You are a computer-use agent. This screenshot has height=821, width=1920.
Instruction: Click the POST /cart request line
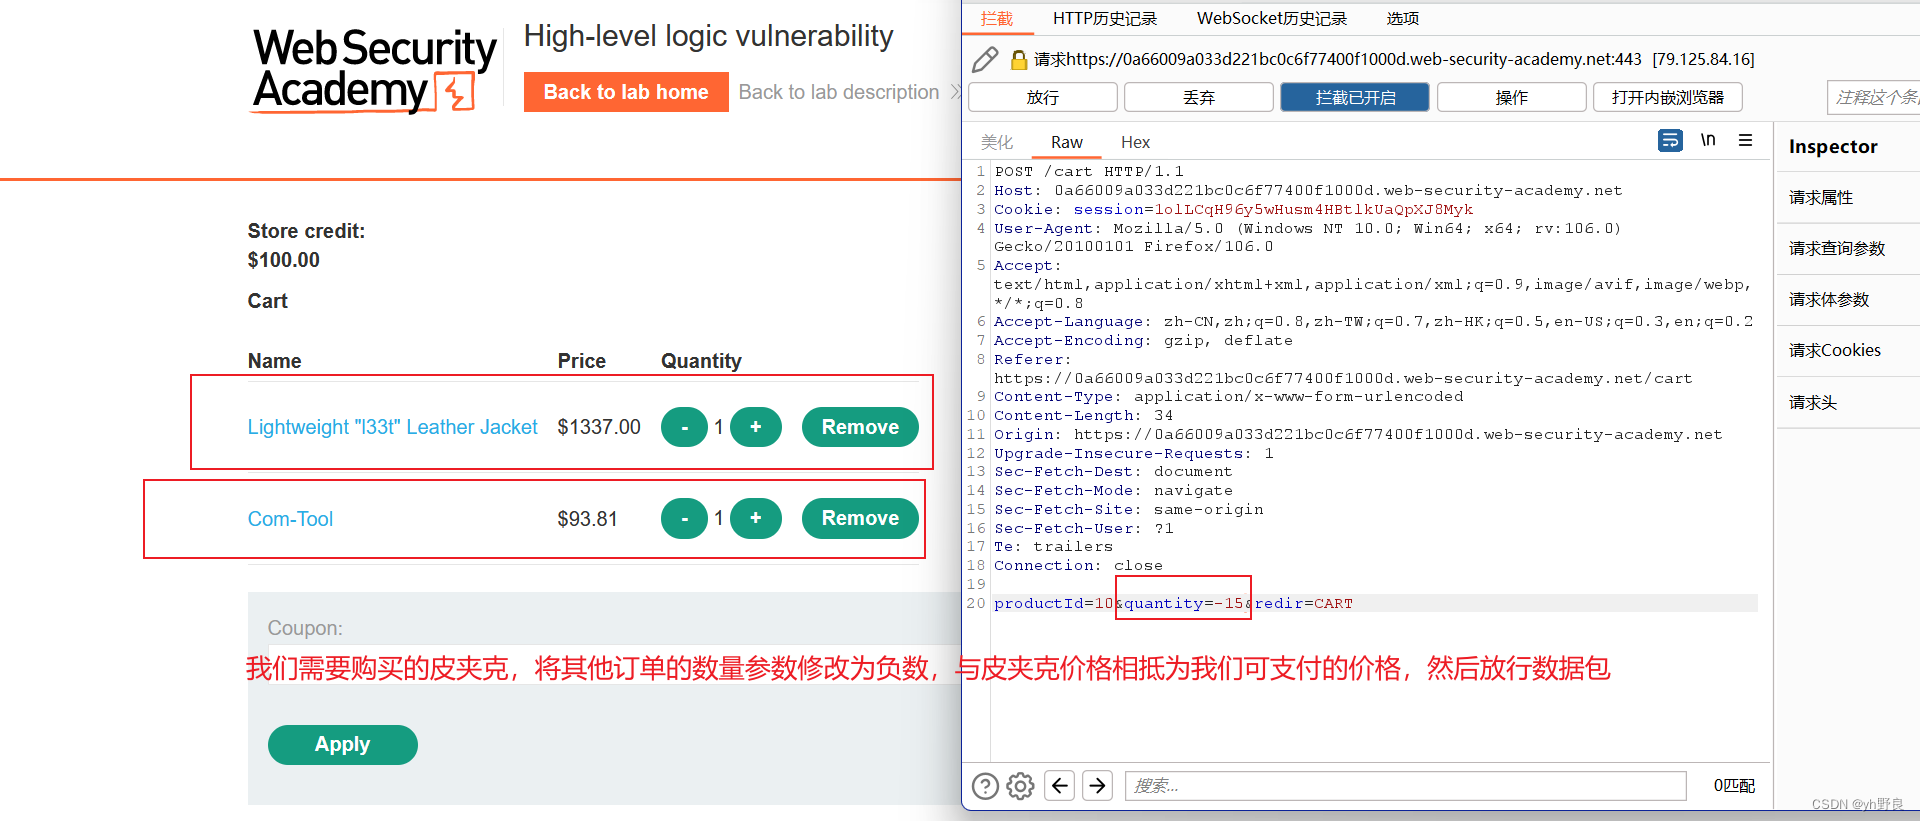pyautogui.click(x=1089, y=171)
